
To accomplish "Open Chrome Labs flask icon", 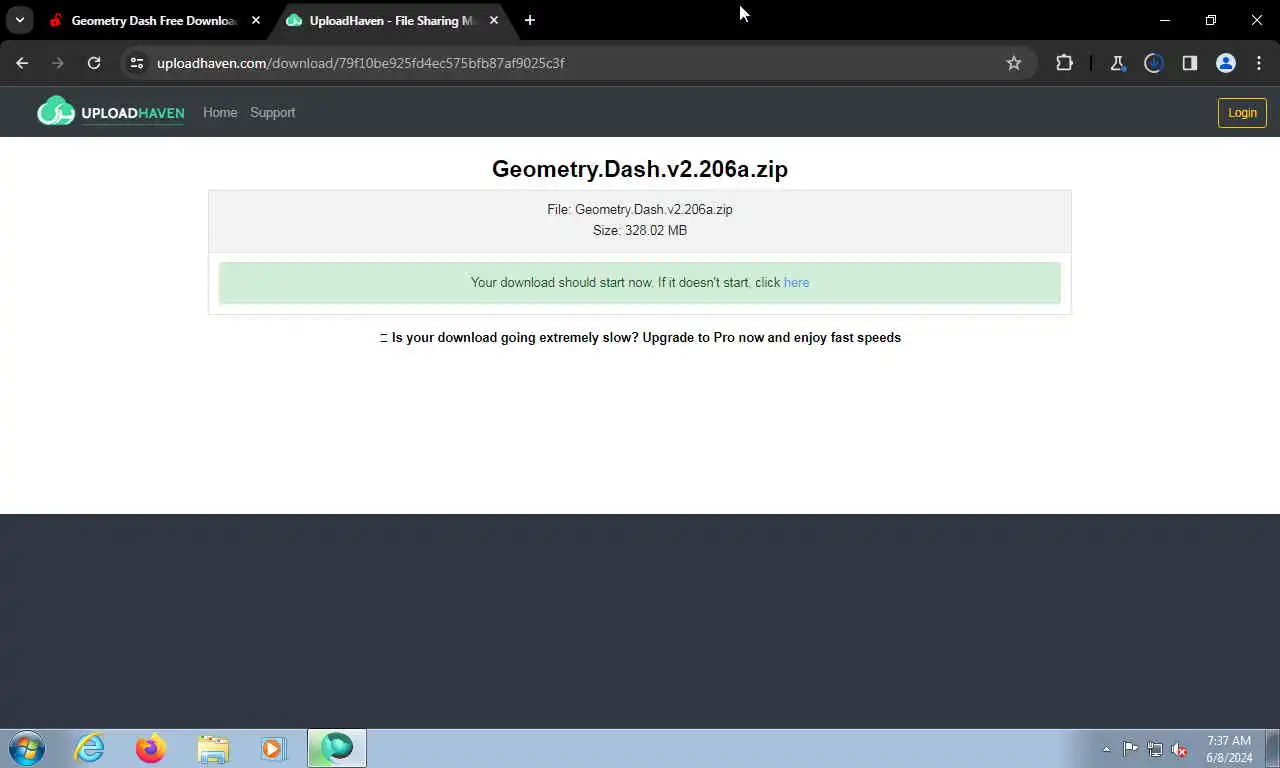I will [x=1118, y=63].
